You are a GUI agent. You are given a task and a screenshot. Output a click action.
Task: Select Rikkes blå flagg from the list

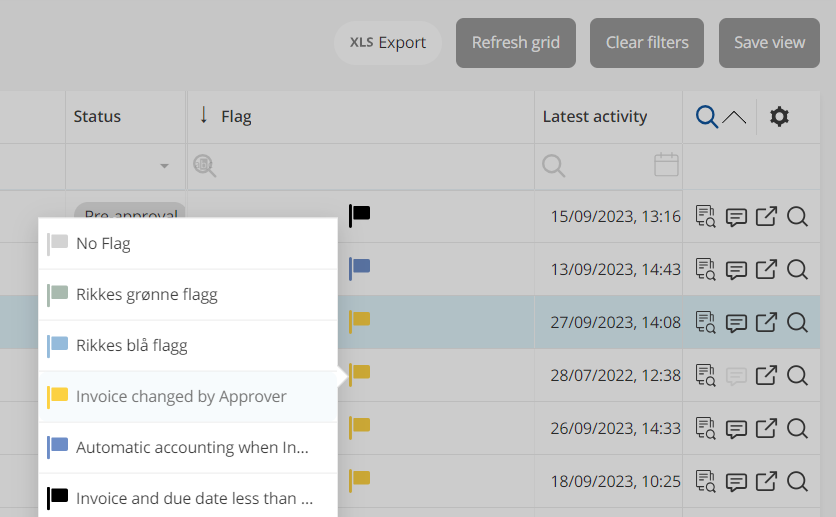[131, 346]
